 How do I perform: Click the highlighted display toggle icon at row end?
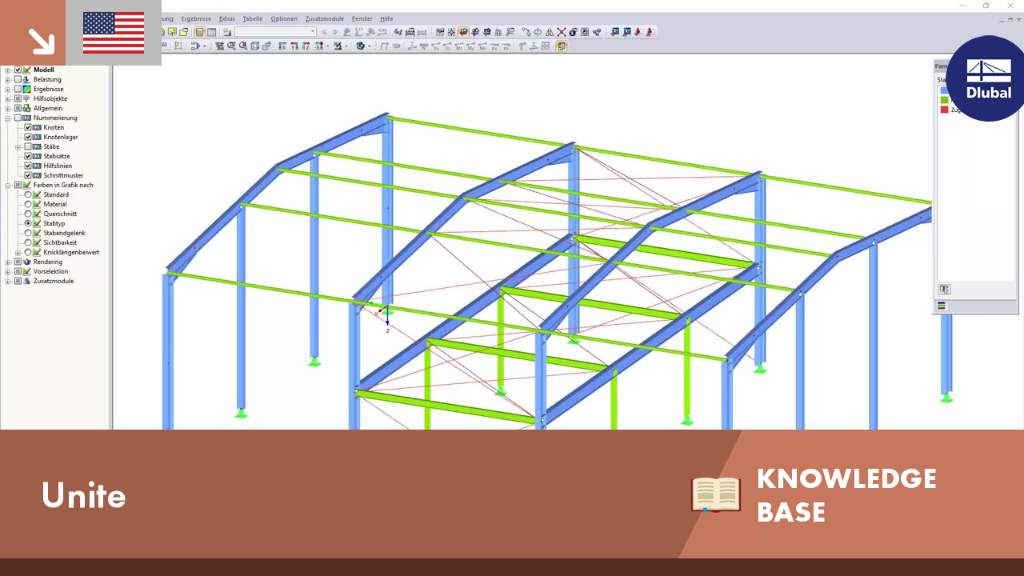pyautogui.click(x=562, y=46)
